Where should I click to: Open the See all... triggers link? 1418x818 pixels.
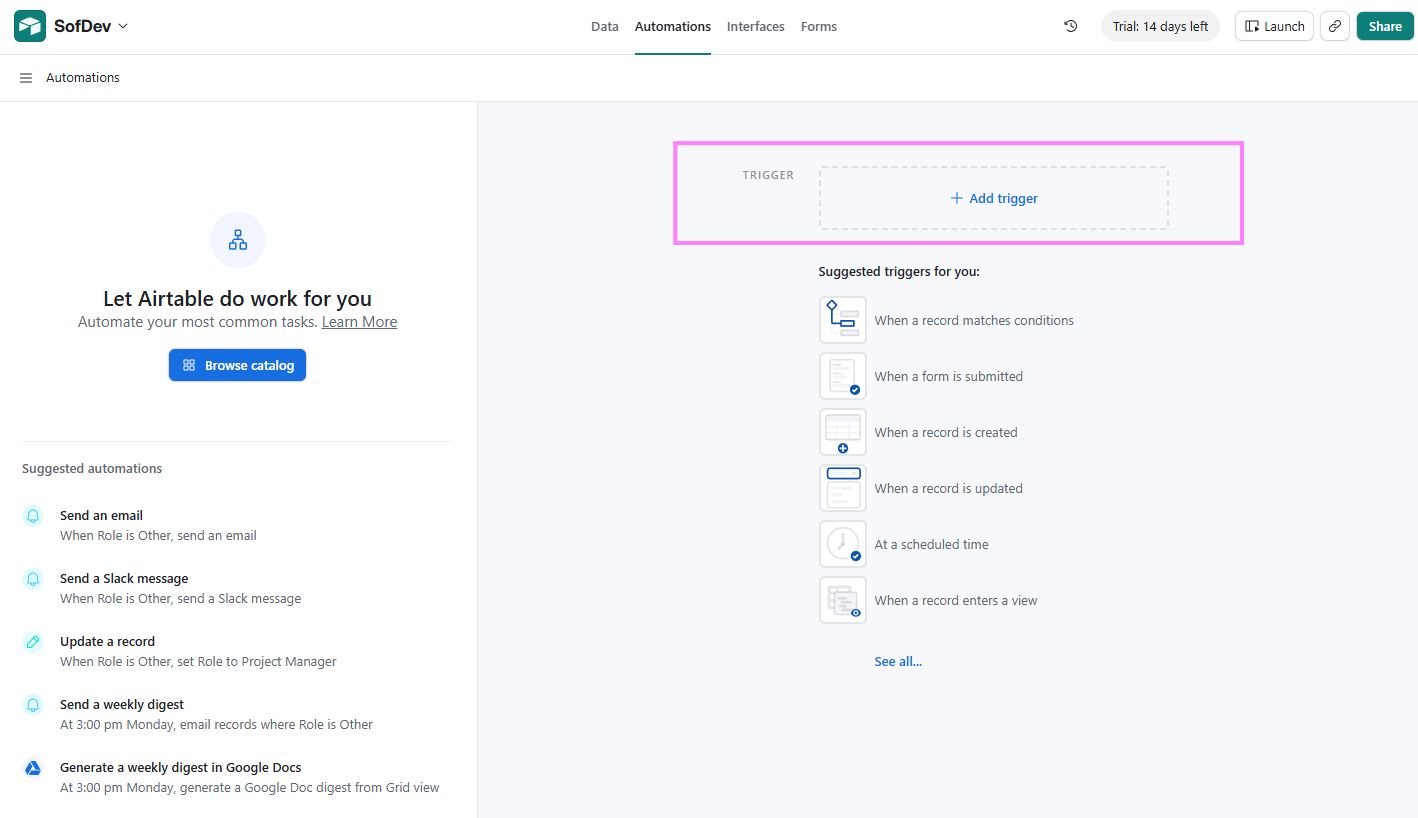898,661
